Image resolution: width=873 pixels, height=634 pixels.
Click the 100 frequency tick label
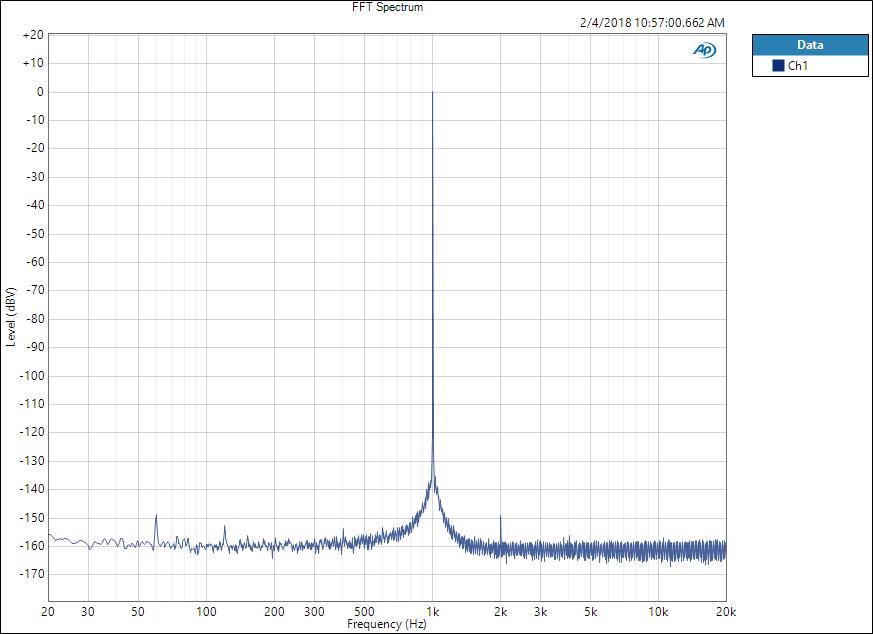pos(206,612)
